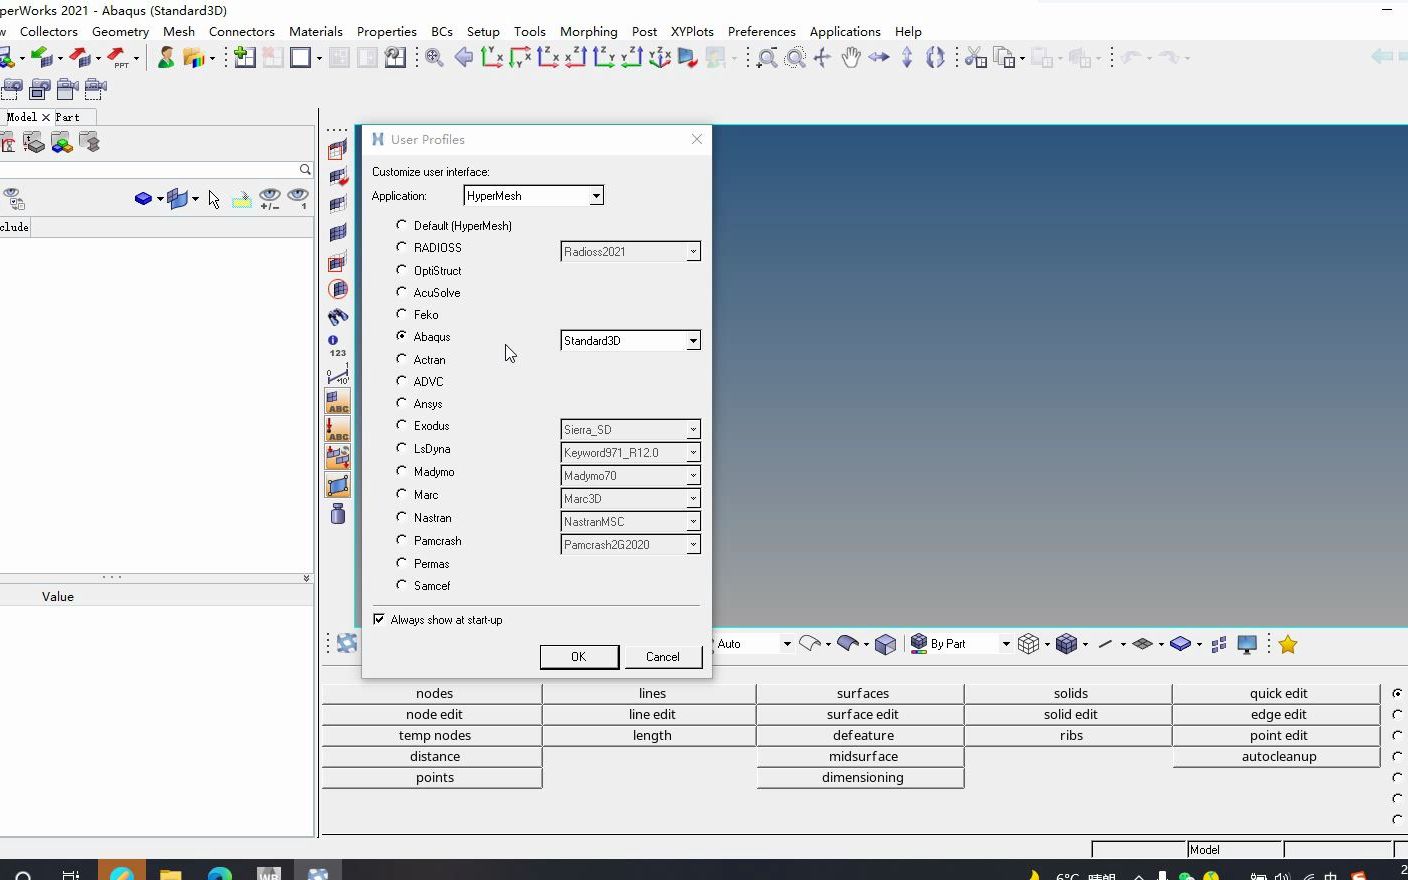
Task: Open File Explorer from the taskbar
Action: click(170, 874)
